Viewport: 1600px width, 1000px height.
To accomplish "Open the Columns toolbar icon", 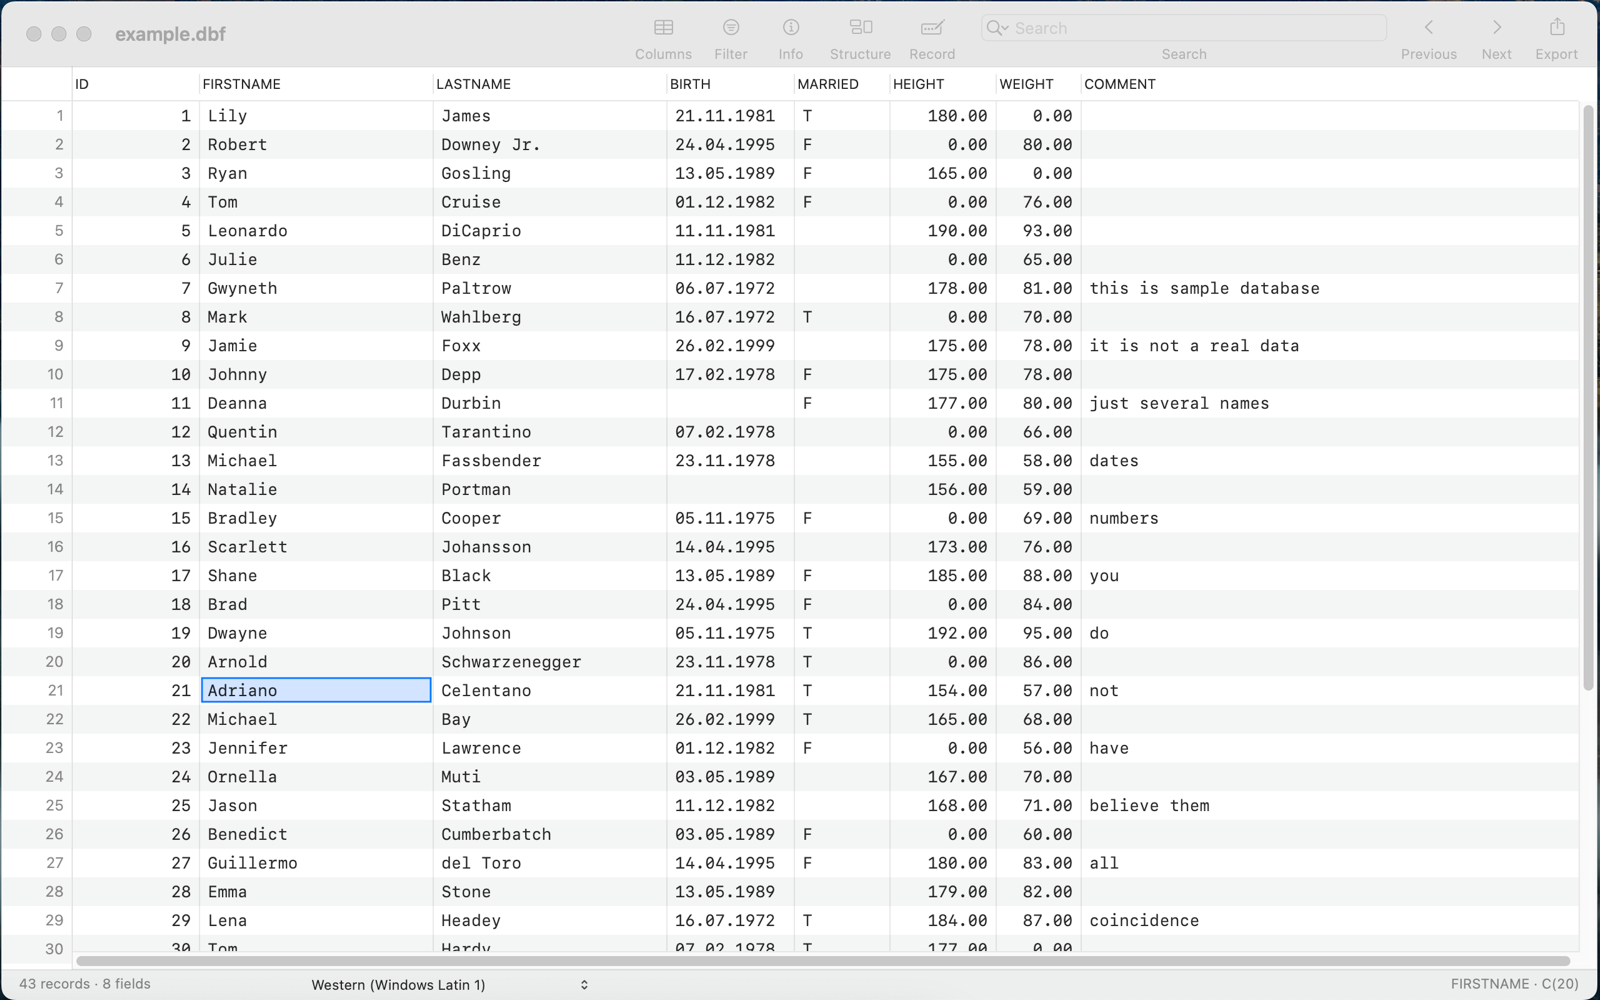I will coord(663,28).
